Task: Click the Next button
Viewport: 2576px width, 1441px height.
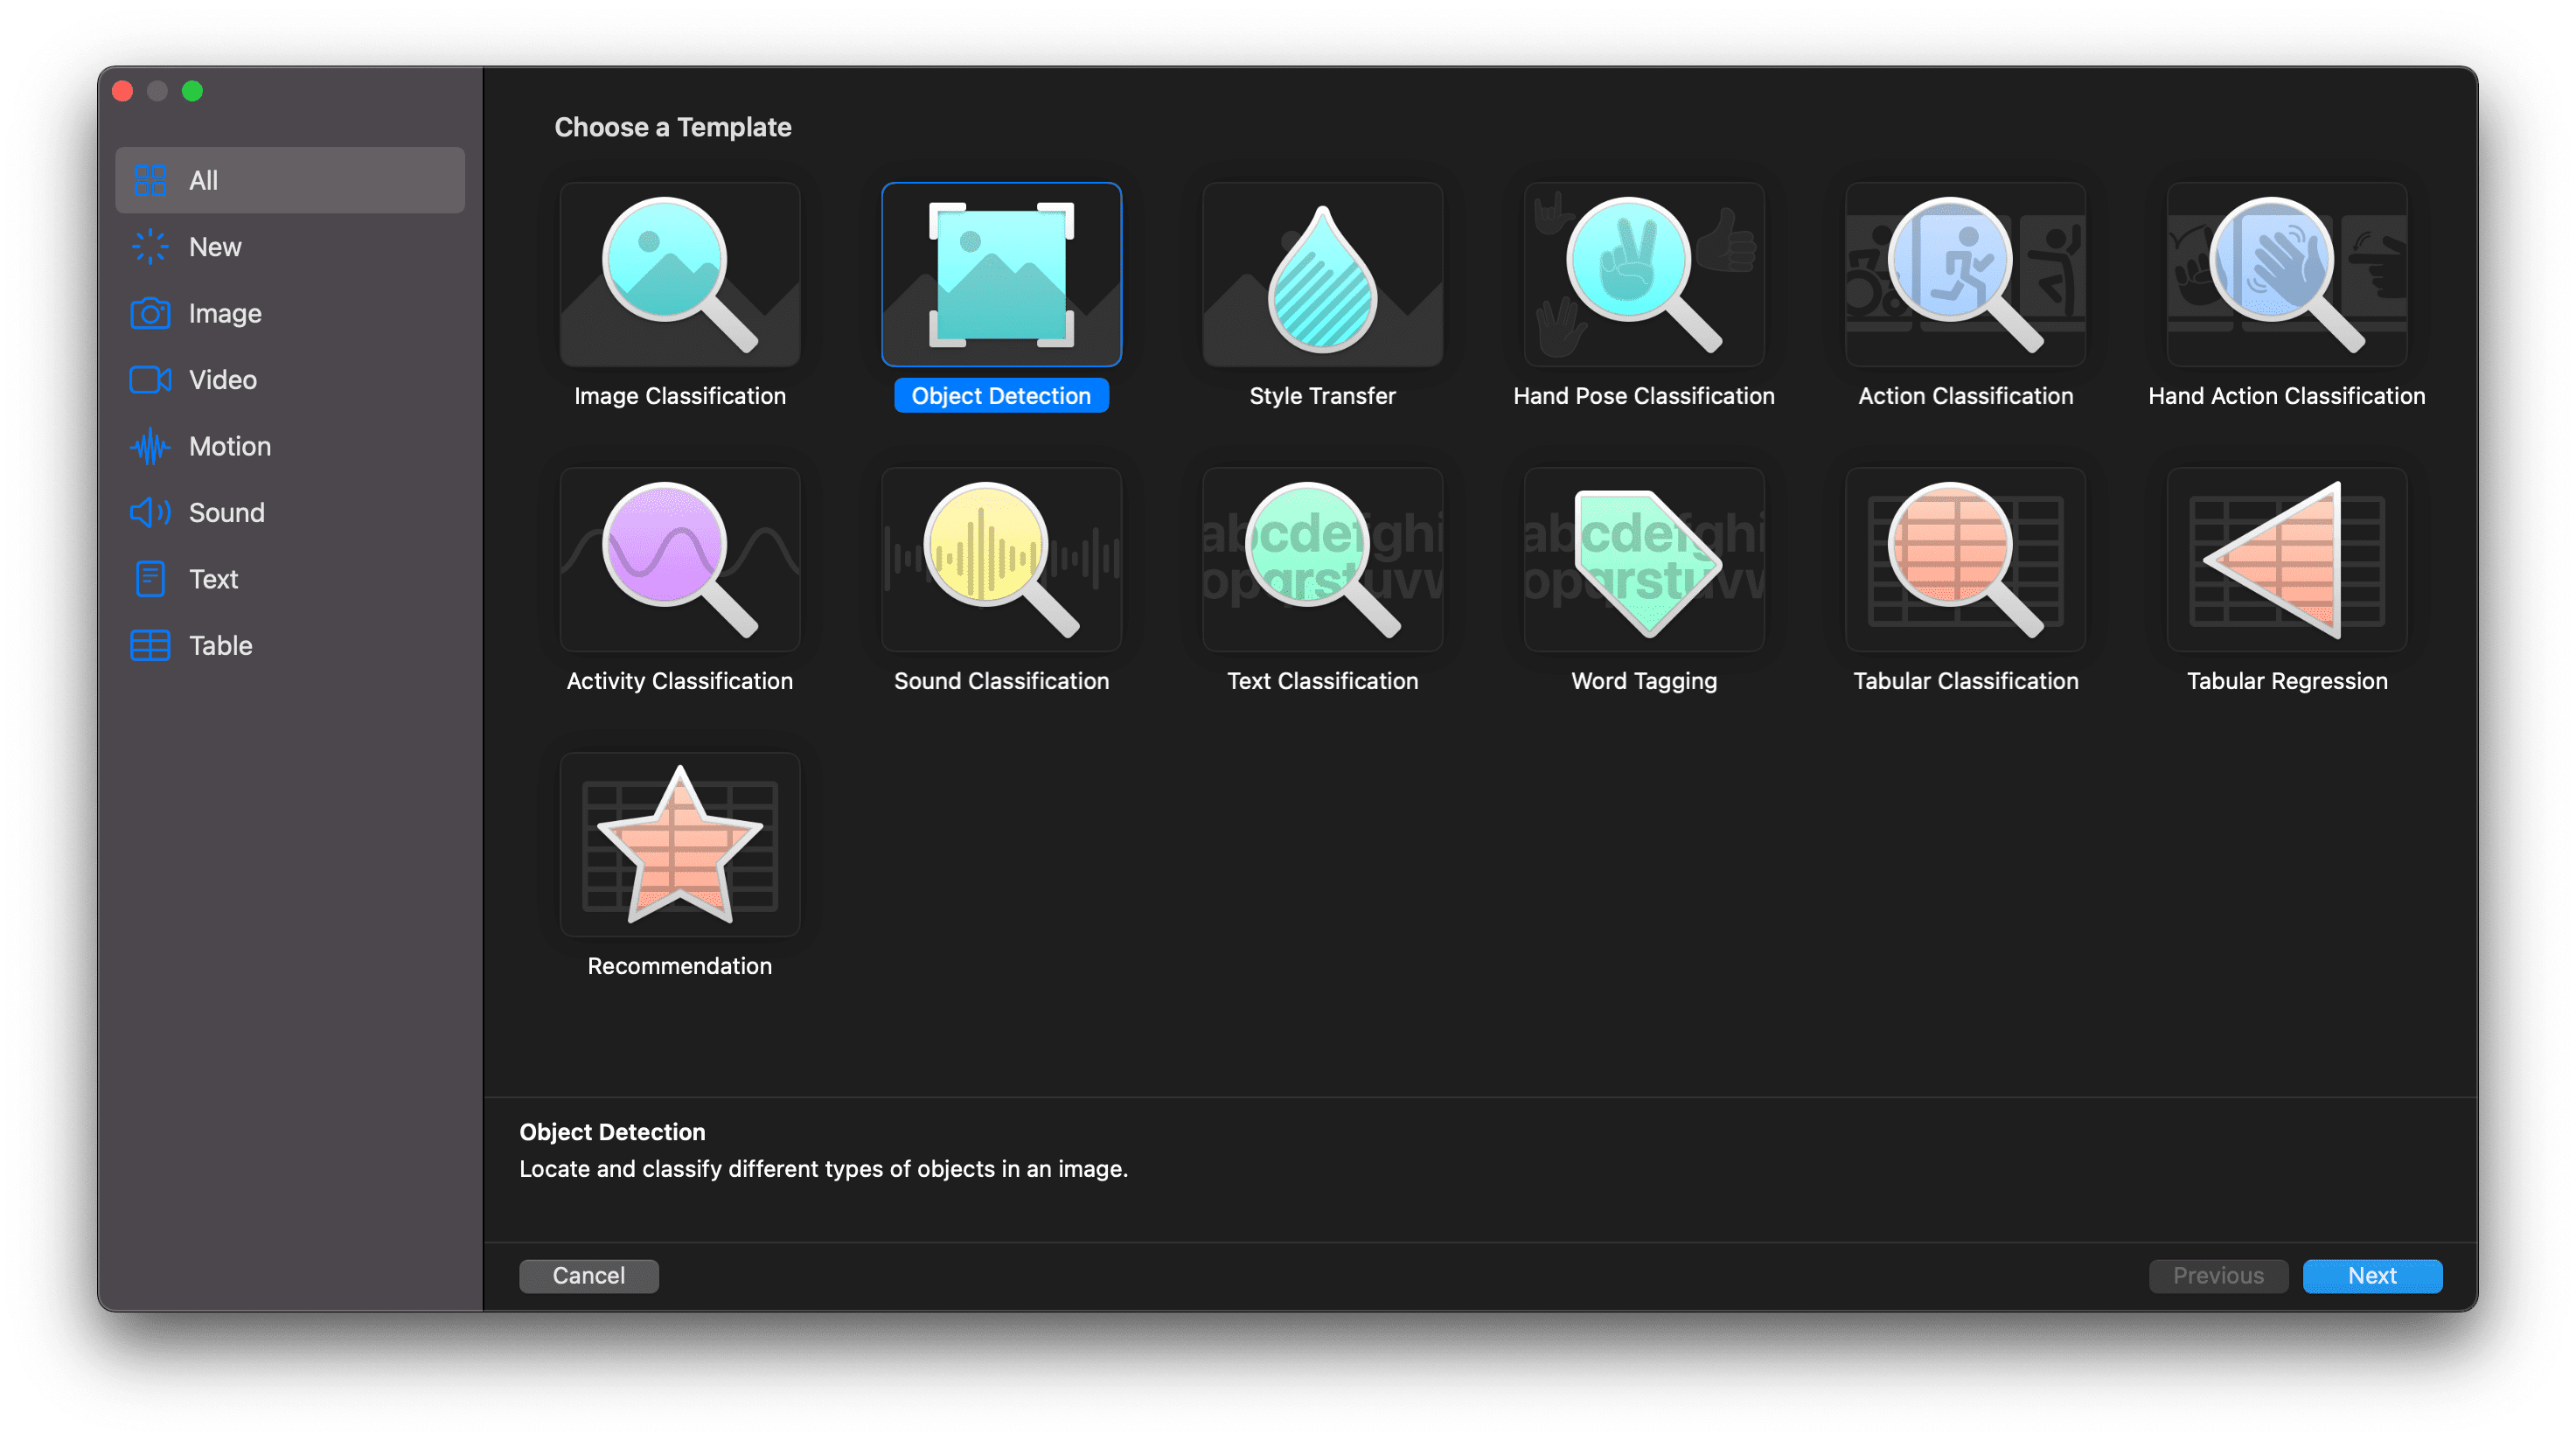Action: pyautogui.click(x=2372, y=1276)
